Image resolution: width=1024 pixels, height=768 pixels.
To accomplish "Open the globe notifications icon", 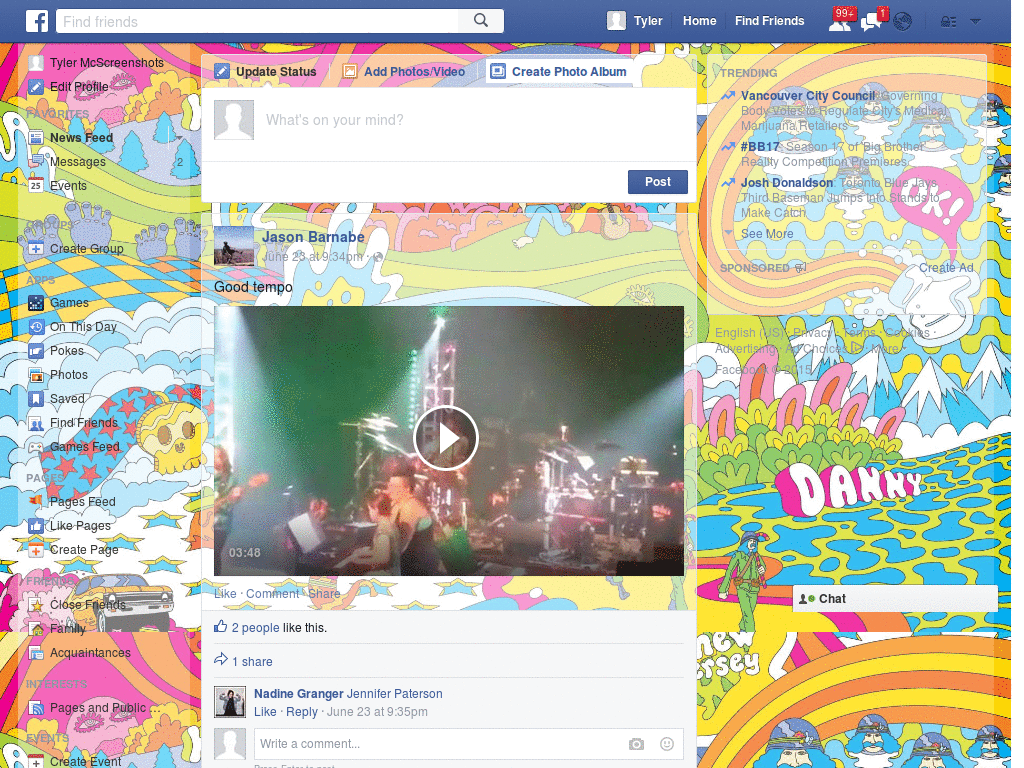I will coord(903,22).
